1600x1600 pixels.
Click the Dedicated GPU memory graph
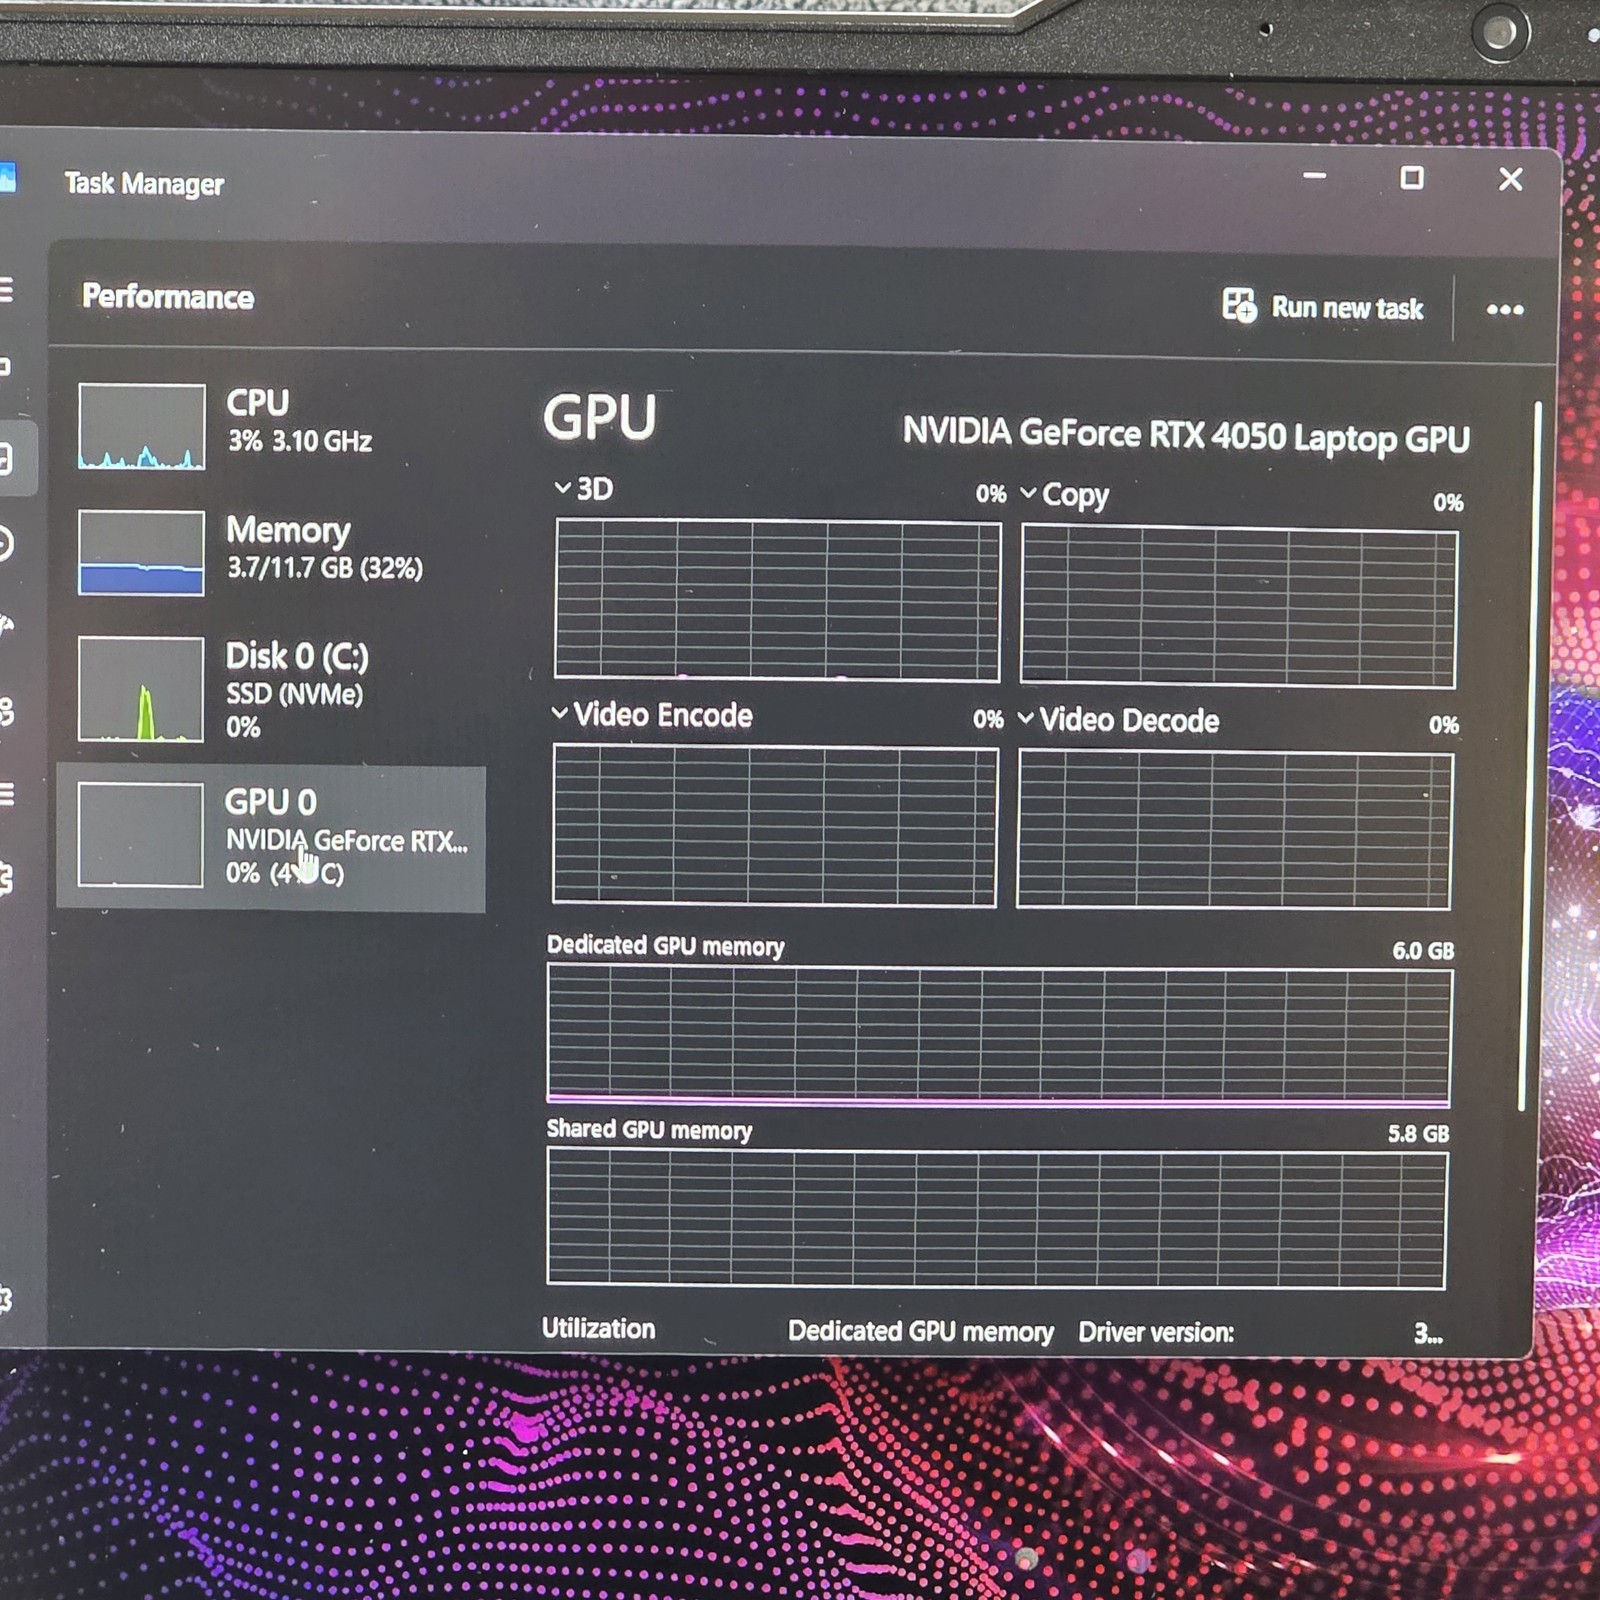coord(999,1036)
